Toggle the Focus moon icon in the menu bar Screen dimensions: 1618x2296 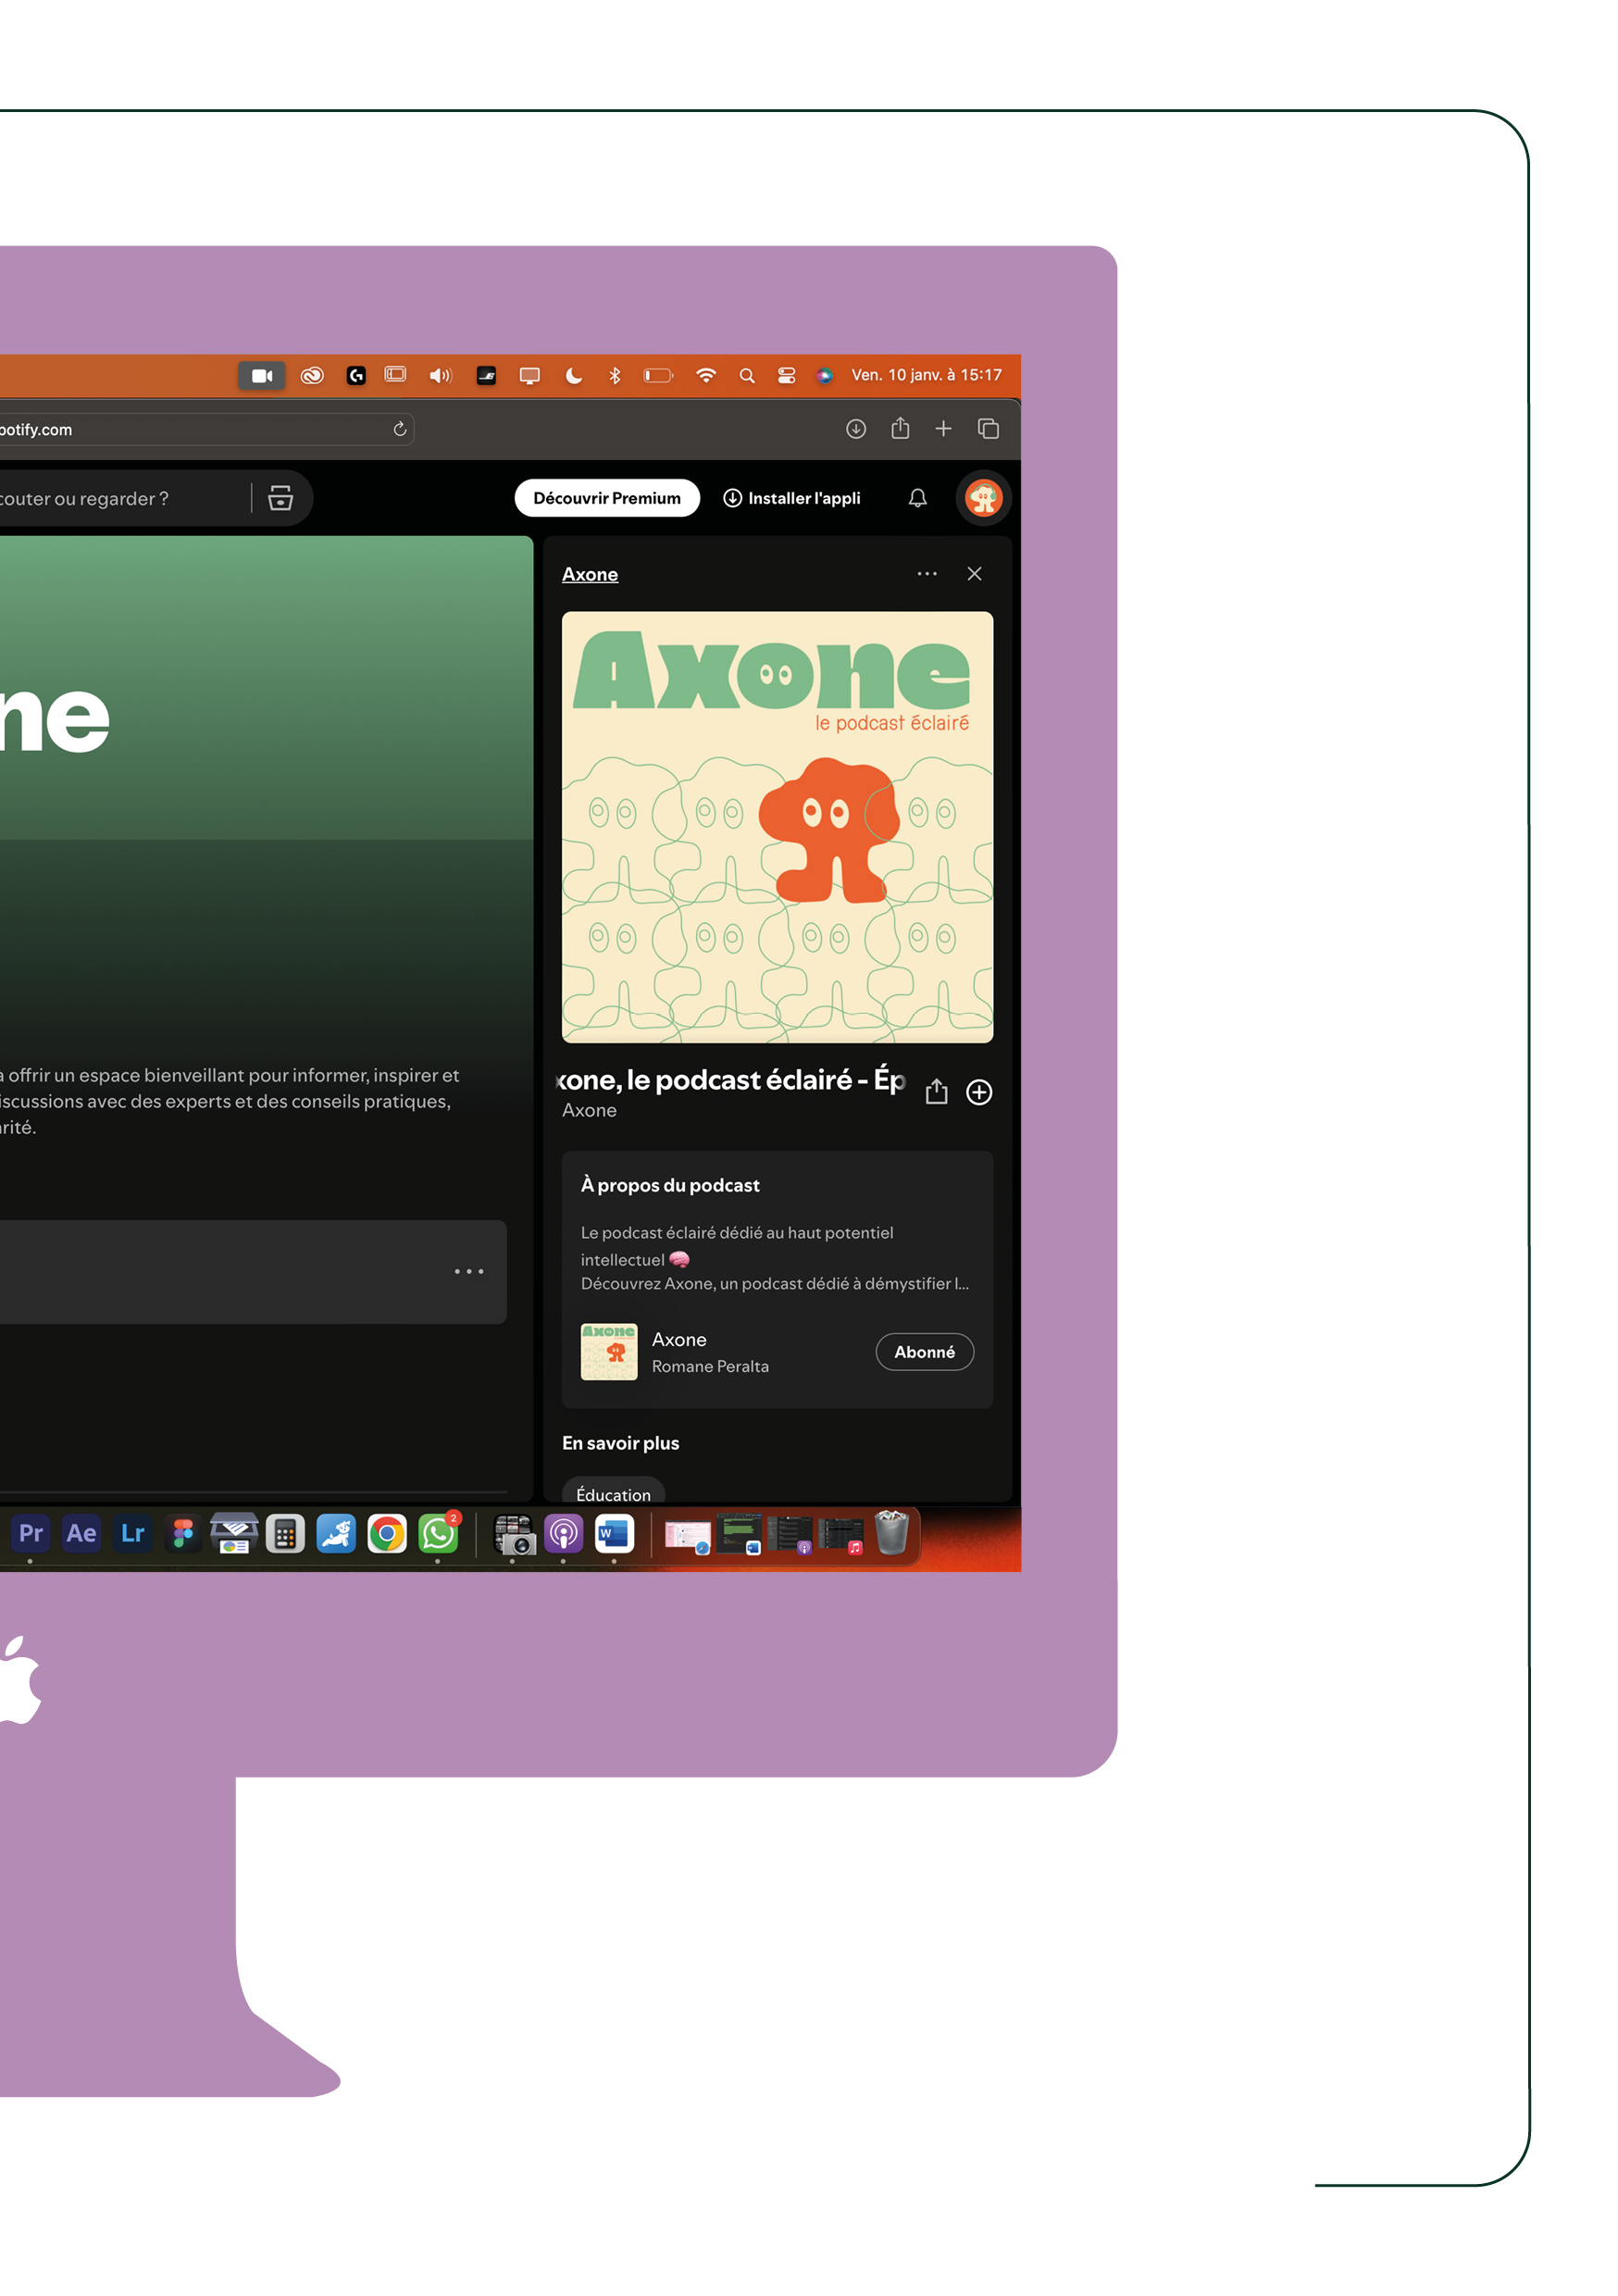[x=574, y=376]
